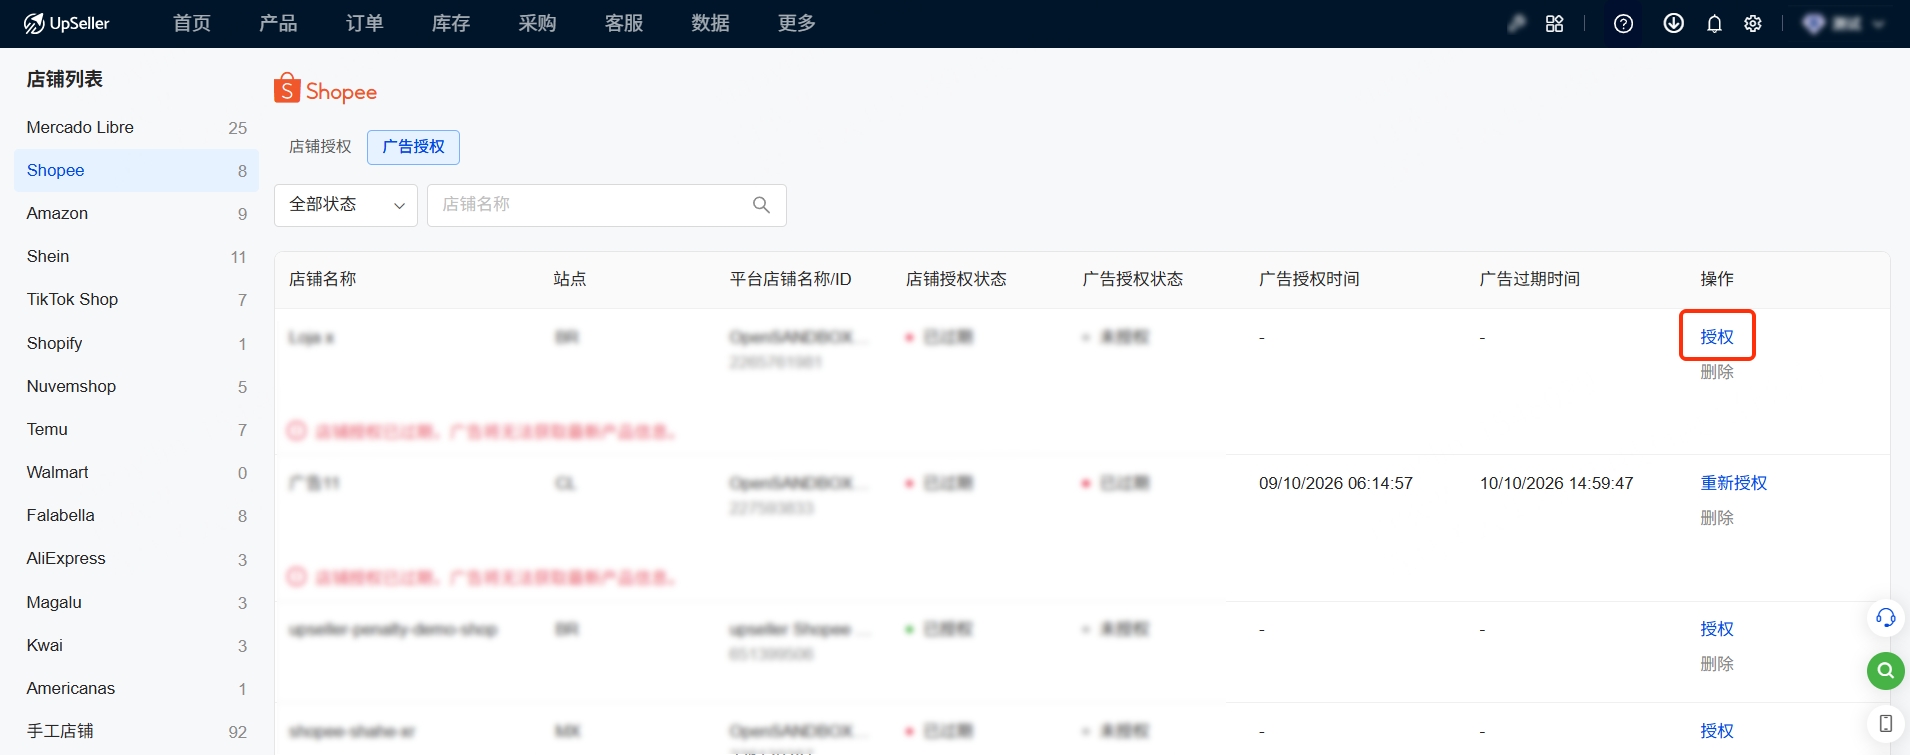
Task: Click 重新授权 for the expired ad store
Action: [1734, 483]
